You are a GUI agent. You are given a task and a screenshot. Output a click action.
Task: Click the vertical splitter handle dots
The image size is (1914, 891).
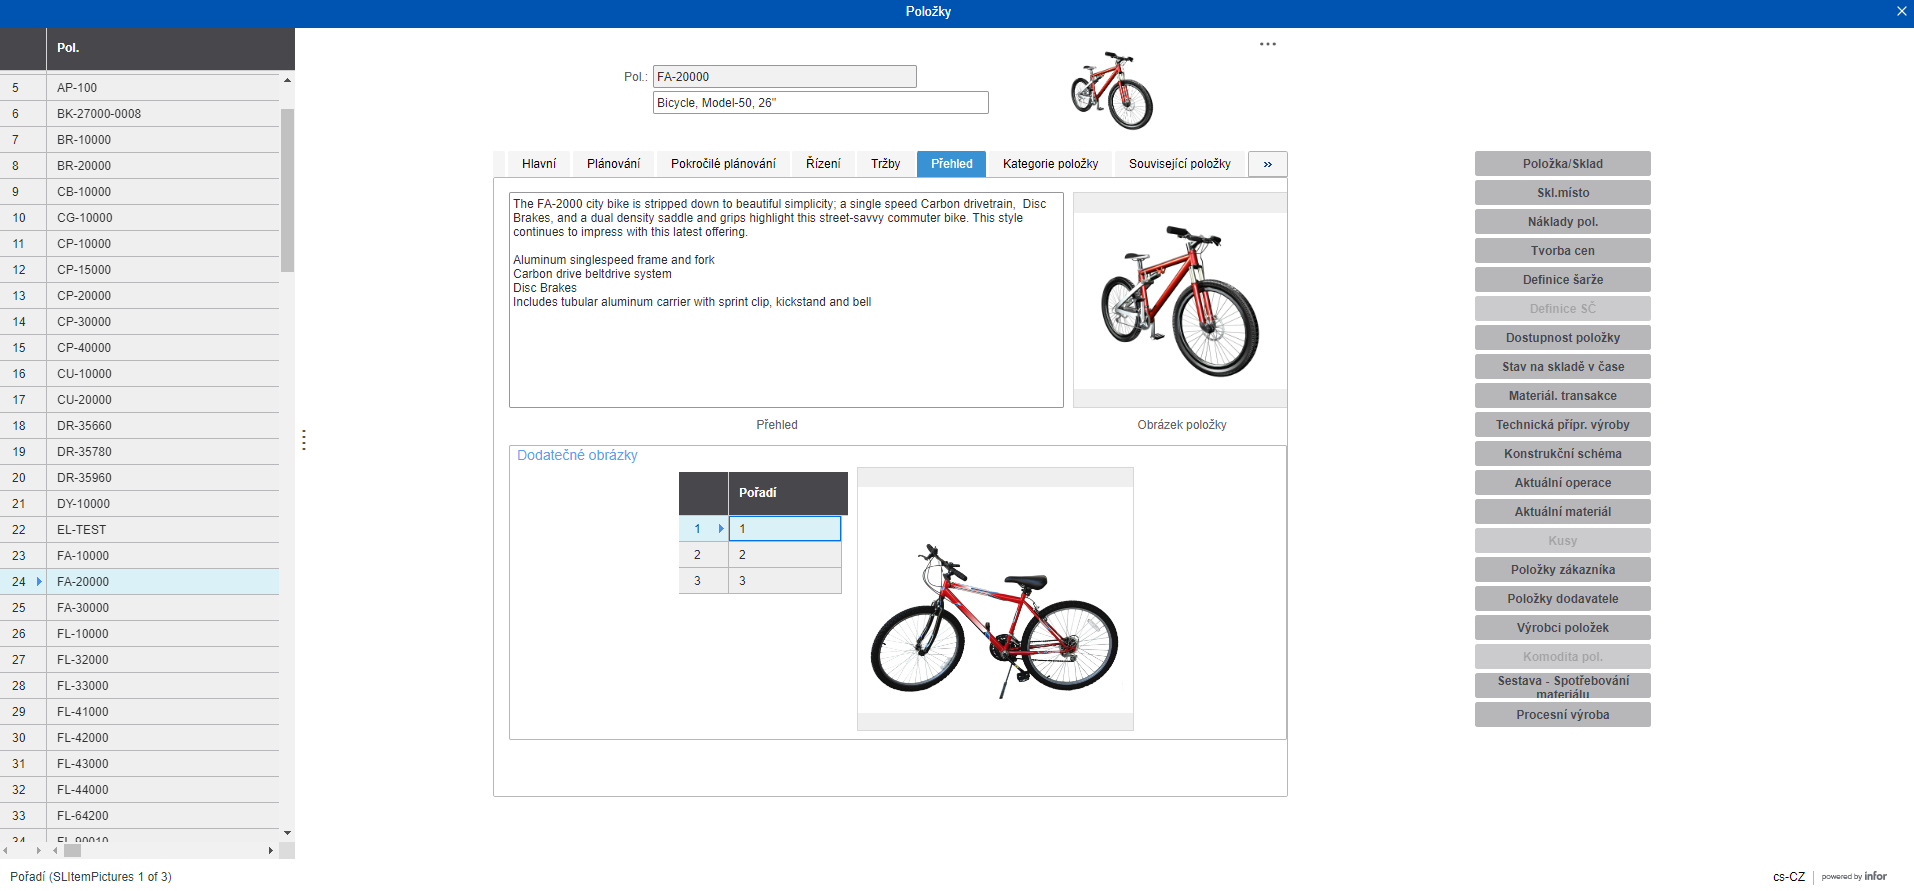click(303, 440)
